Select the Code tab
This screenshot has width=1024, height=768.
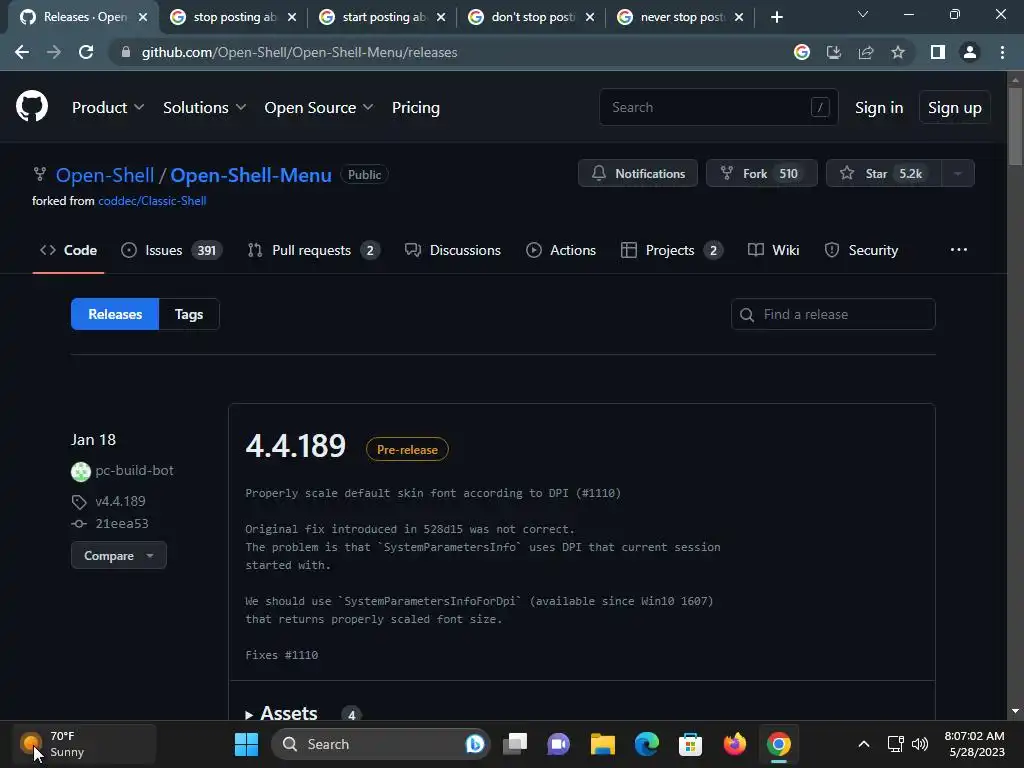(x=69, y=250)
